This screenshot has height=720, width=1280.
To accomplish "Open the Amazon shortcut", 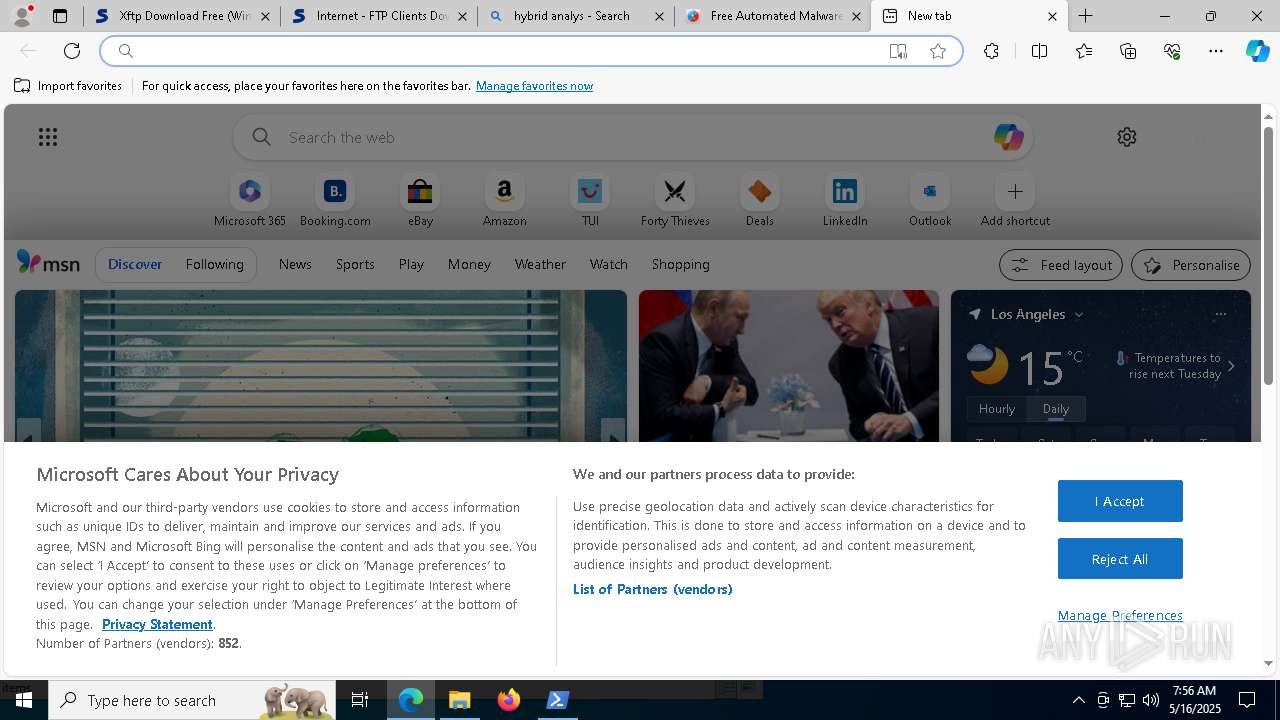I will pos(504,201).
